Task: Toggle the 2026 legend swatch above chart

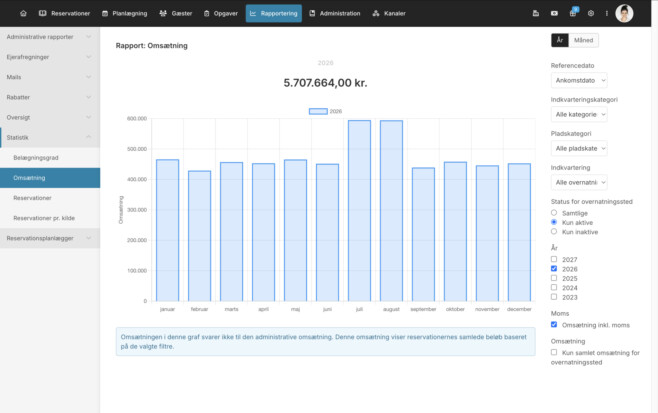Action: [318, 111]
